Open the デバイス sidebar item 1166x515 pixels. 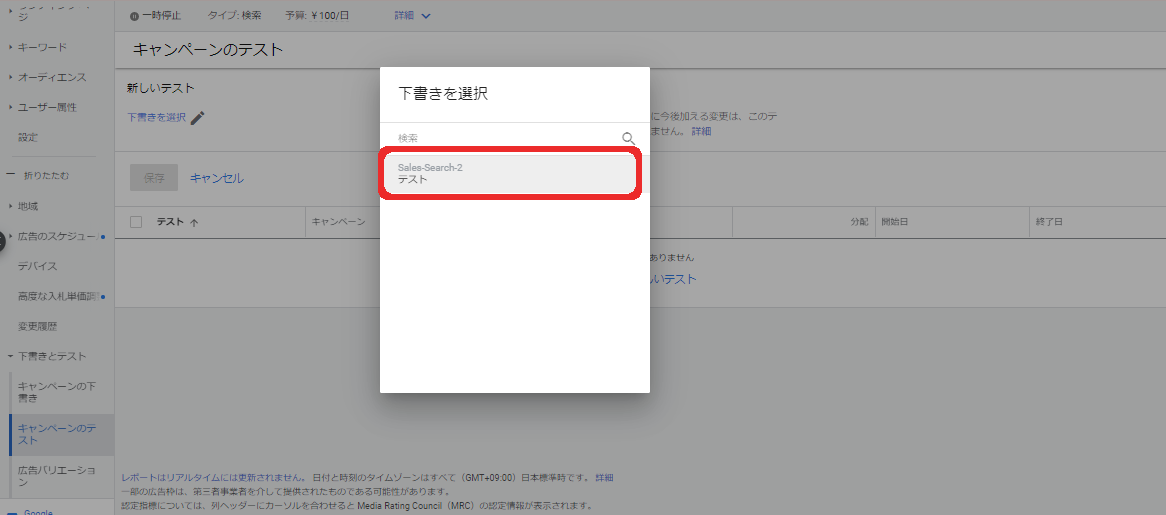click(x=38, y=266)
